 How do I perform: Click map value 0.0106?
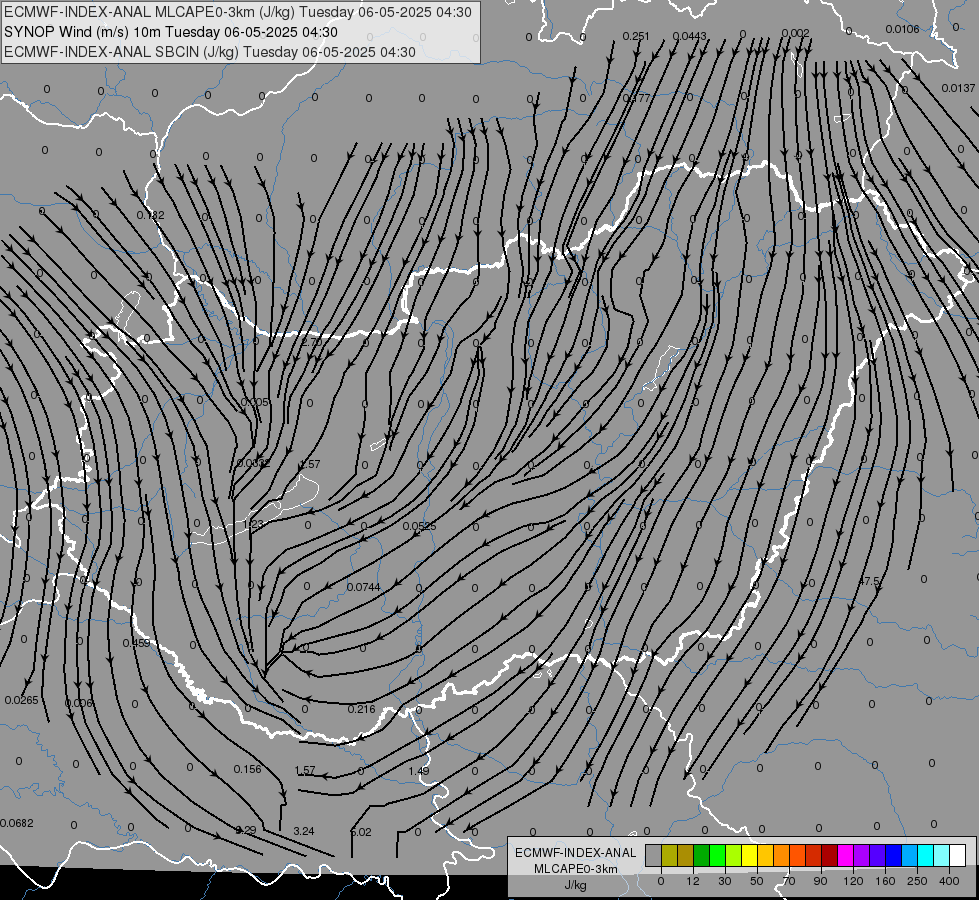point(902,29)
